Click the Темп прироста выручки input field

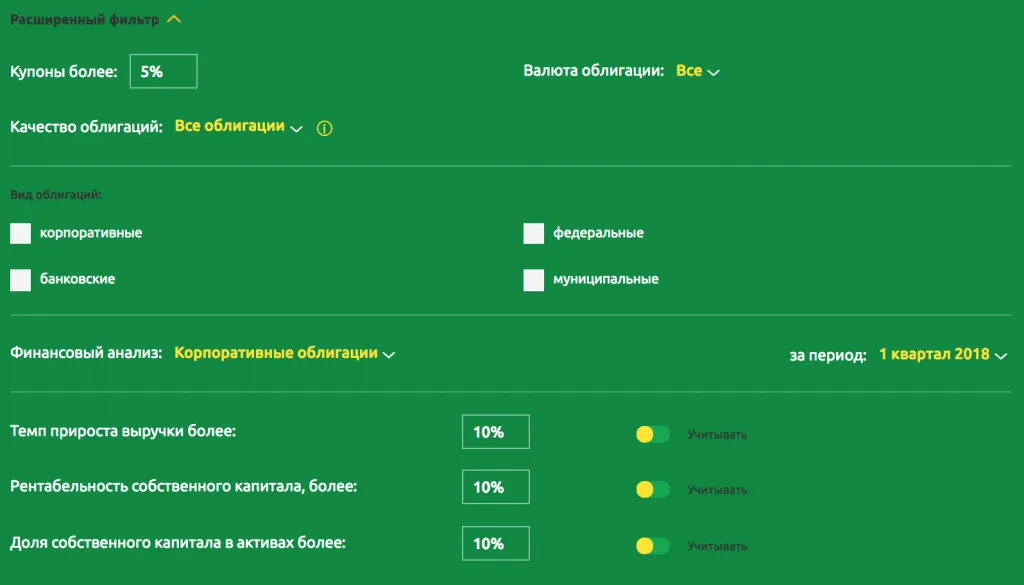point(495,432)
